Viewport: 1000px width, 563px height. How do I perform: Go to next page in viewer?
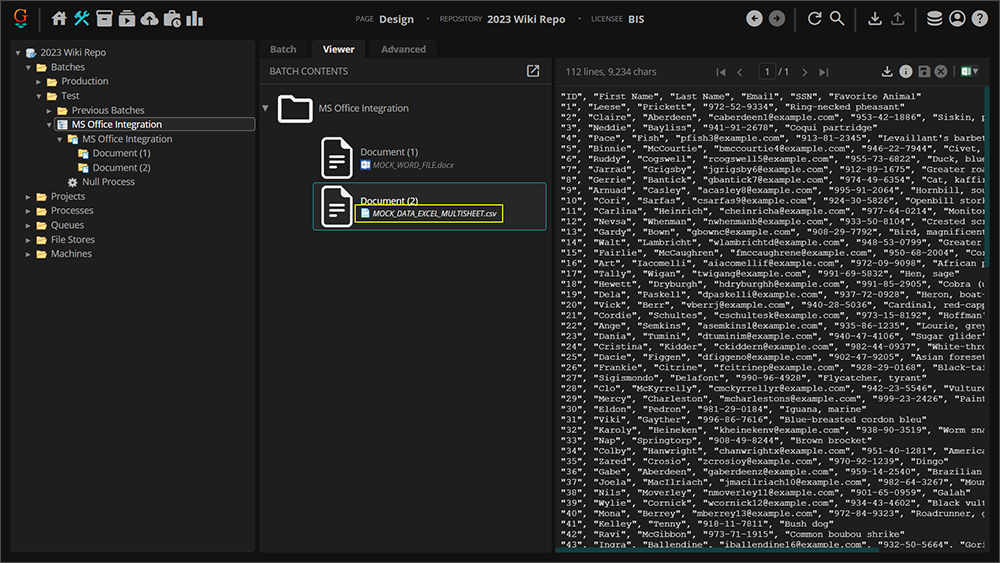(803, 72)
